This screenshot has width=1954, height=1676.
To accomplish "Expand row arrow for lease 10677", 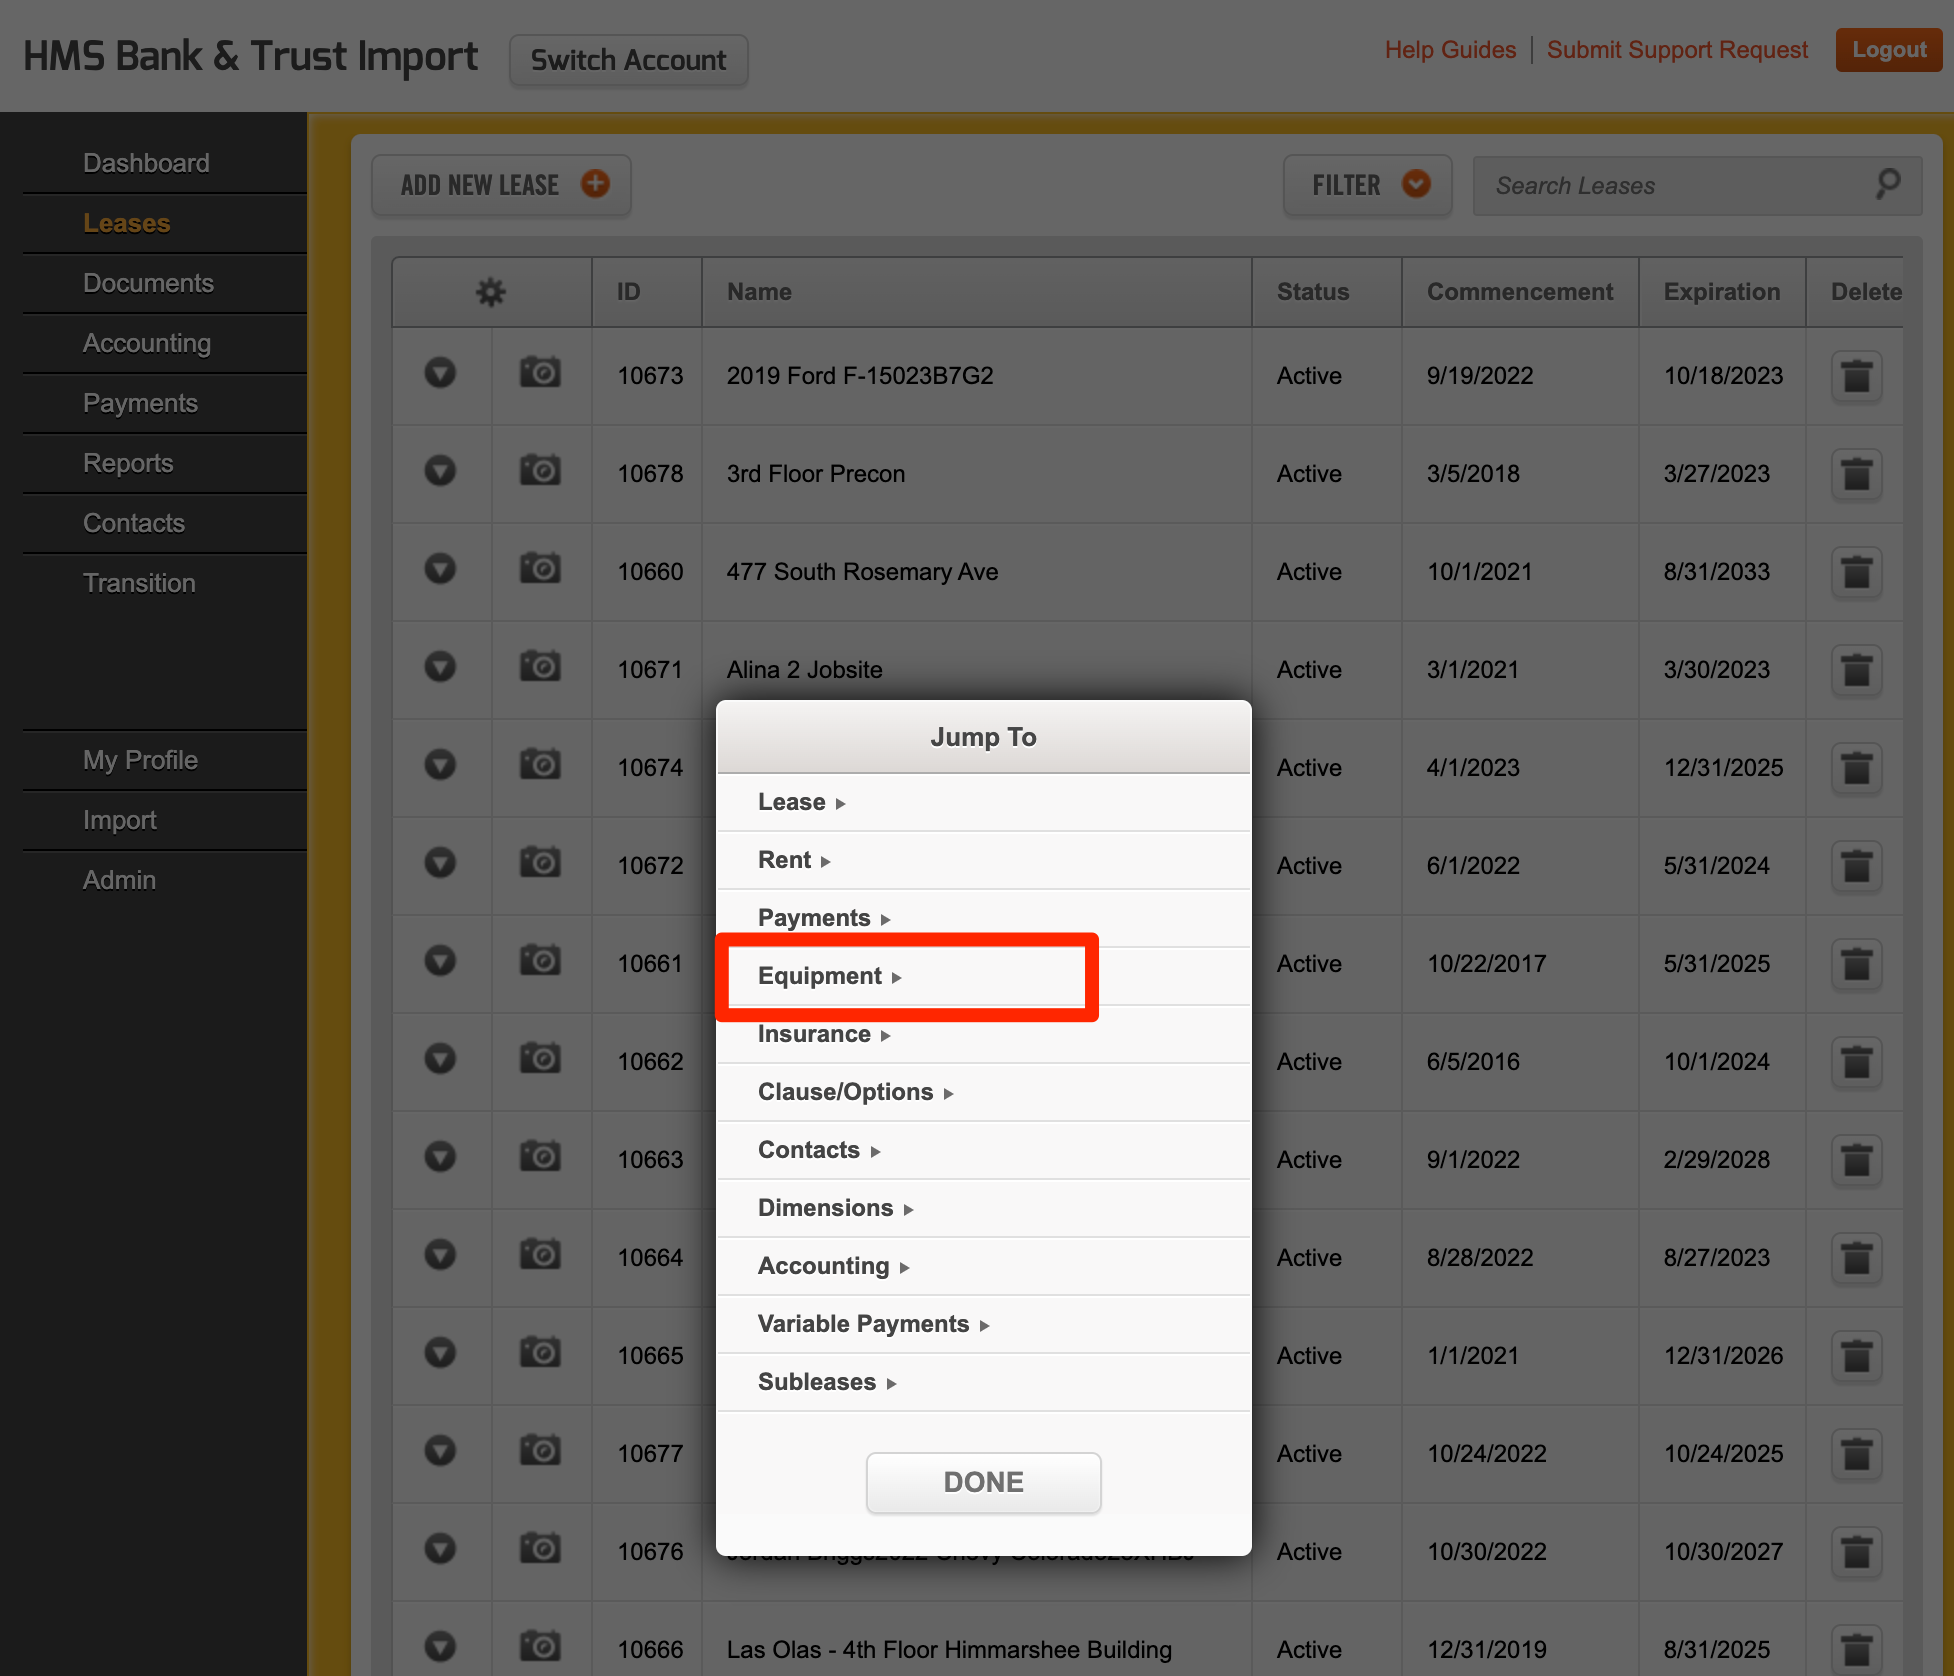I will 440,1451.
